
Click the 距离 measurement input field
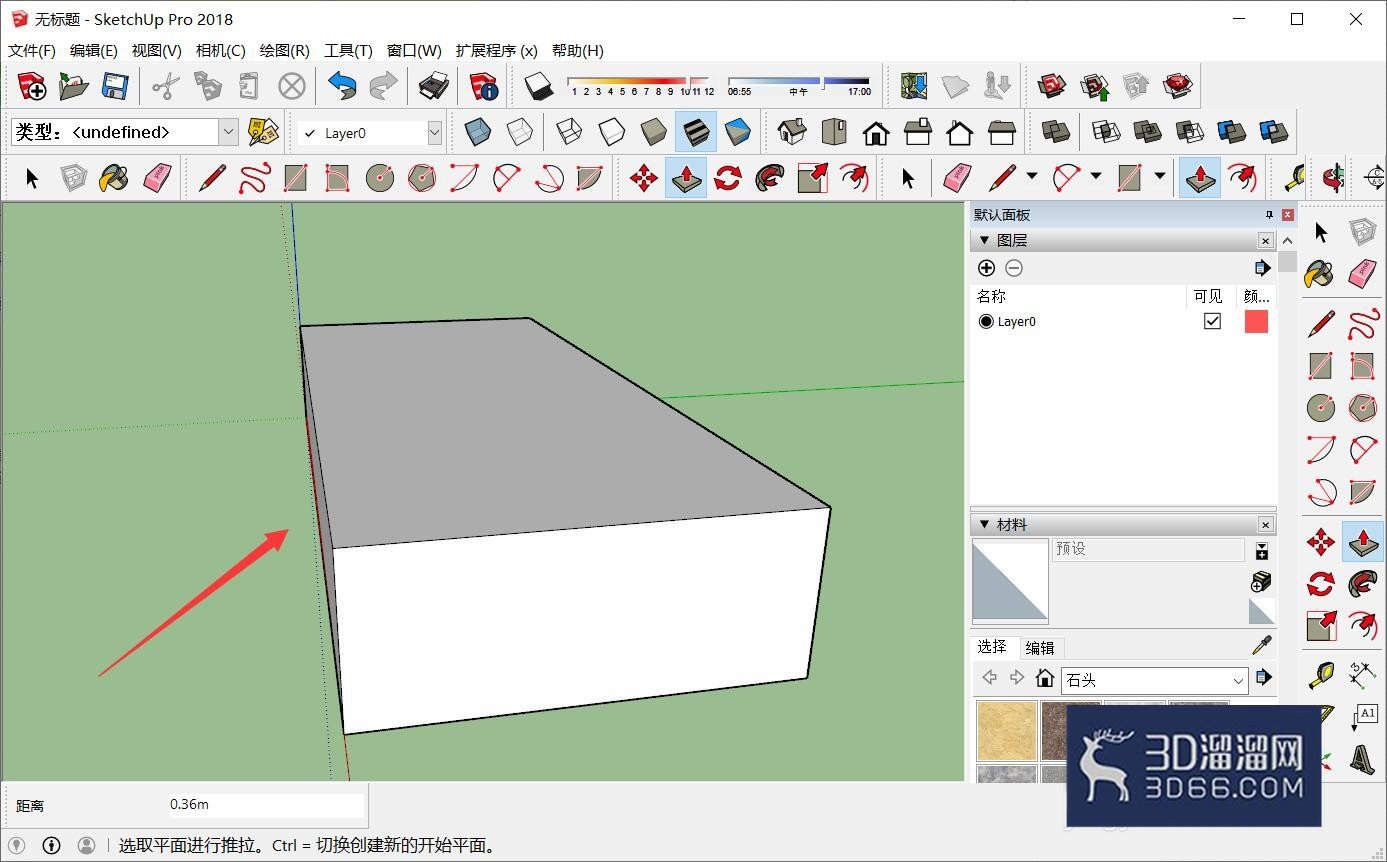(266, 805)
